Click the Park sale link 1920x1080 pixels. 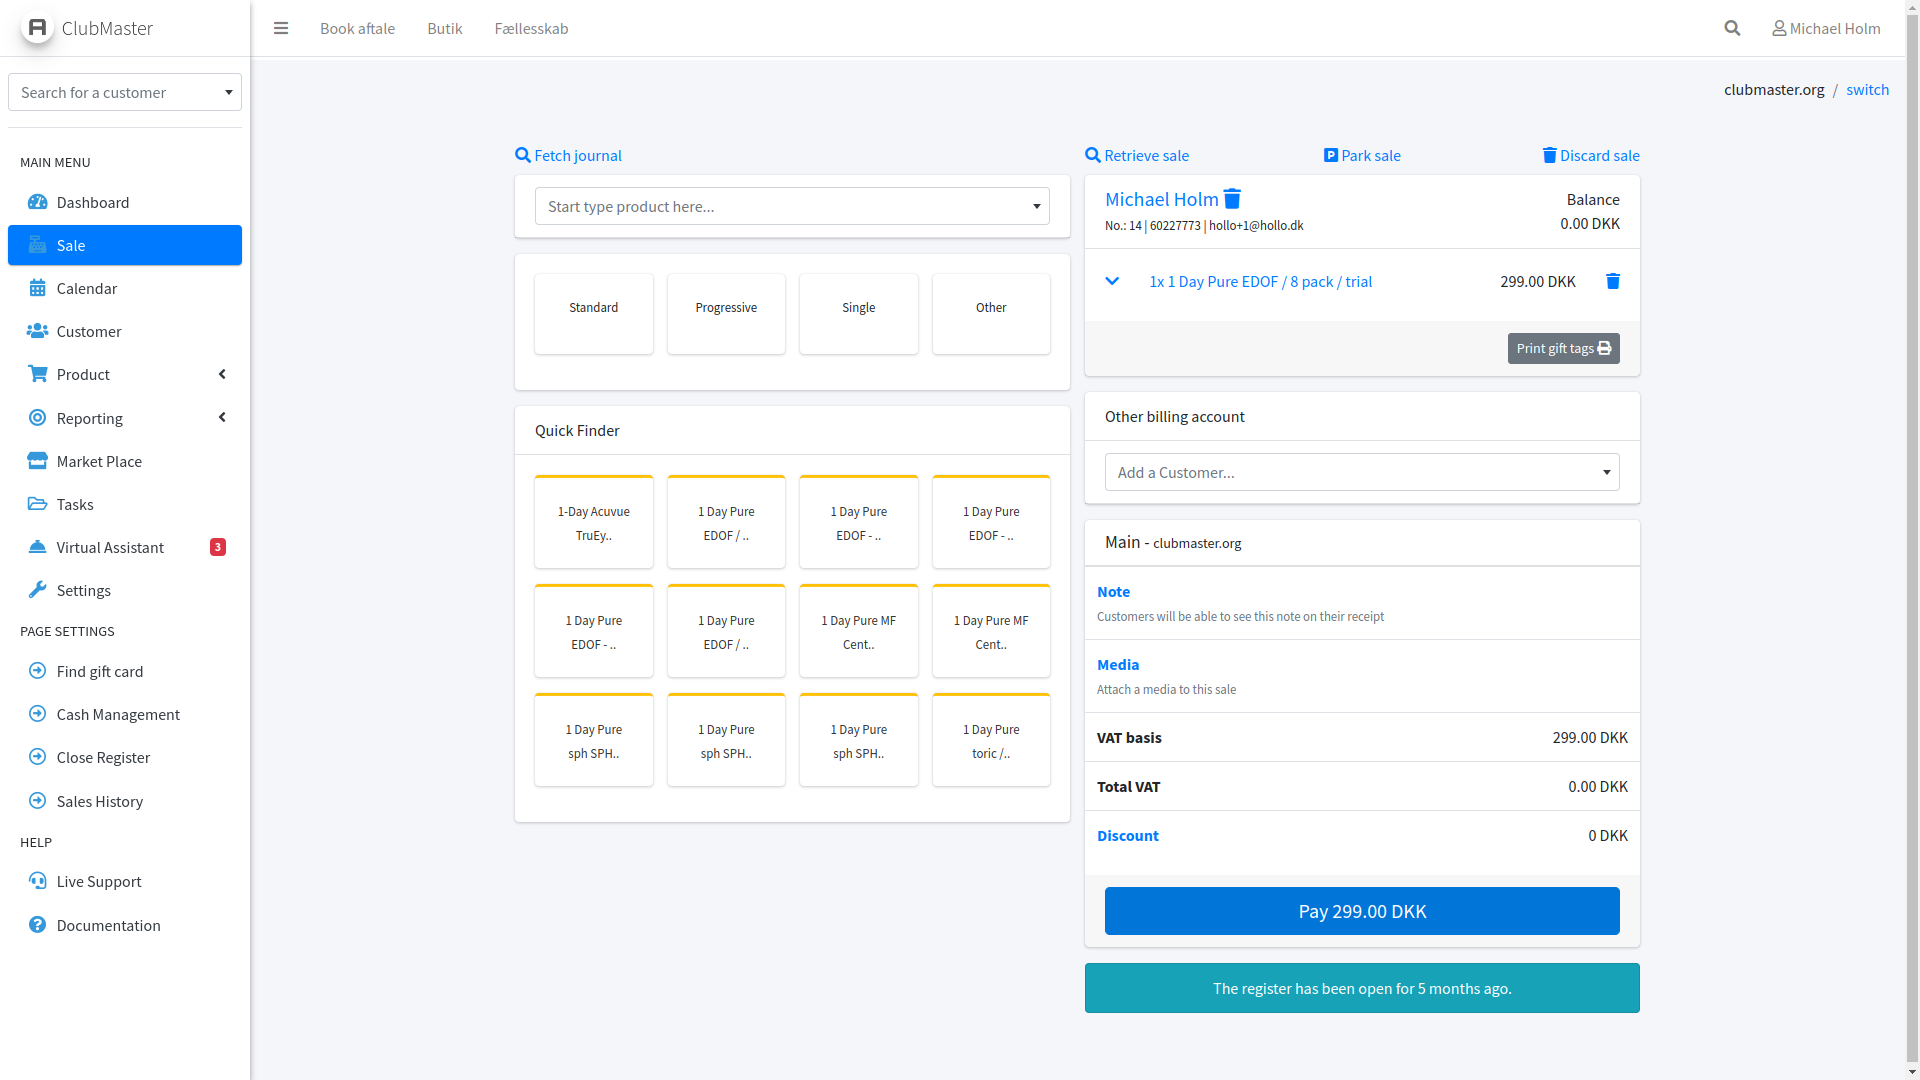tap(1362, 155)
